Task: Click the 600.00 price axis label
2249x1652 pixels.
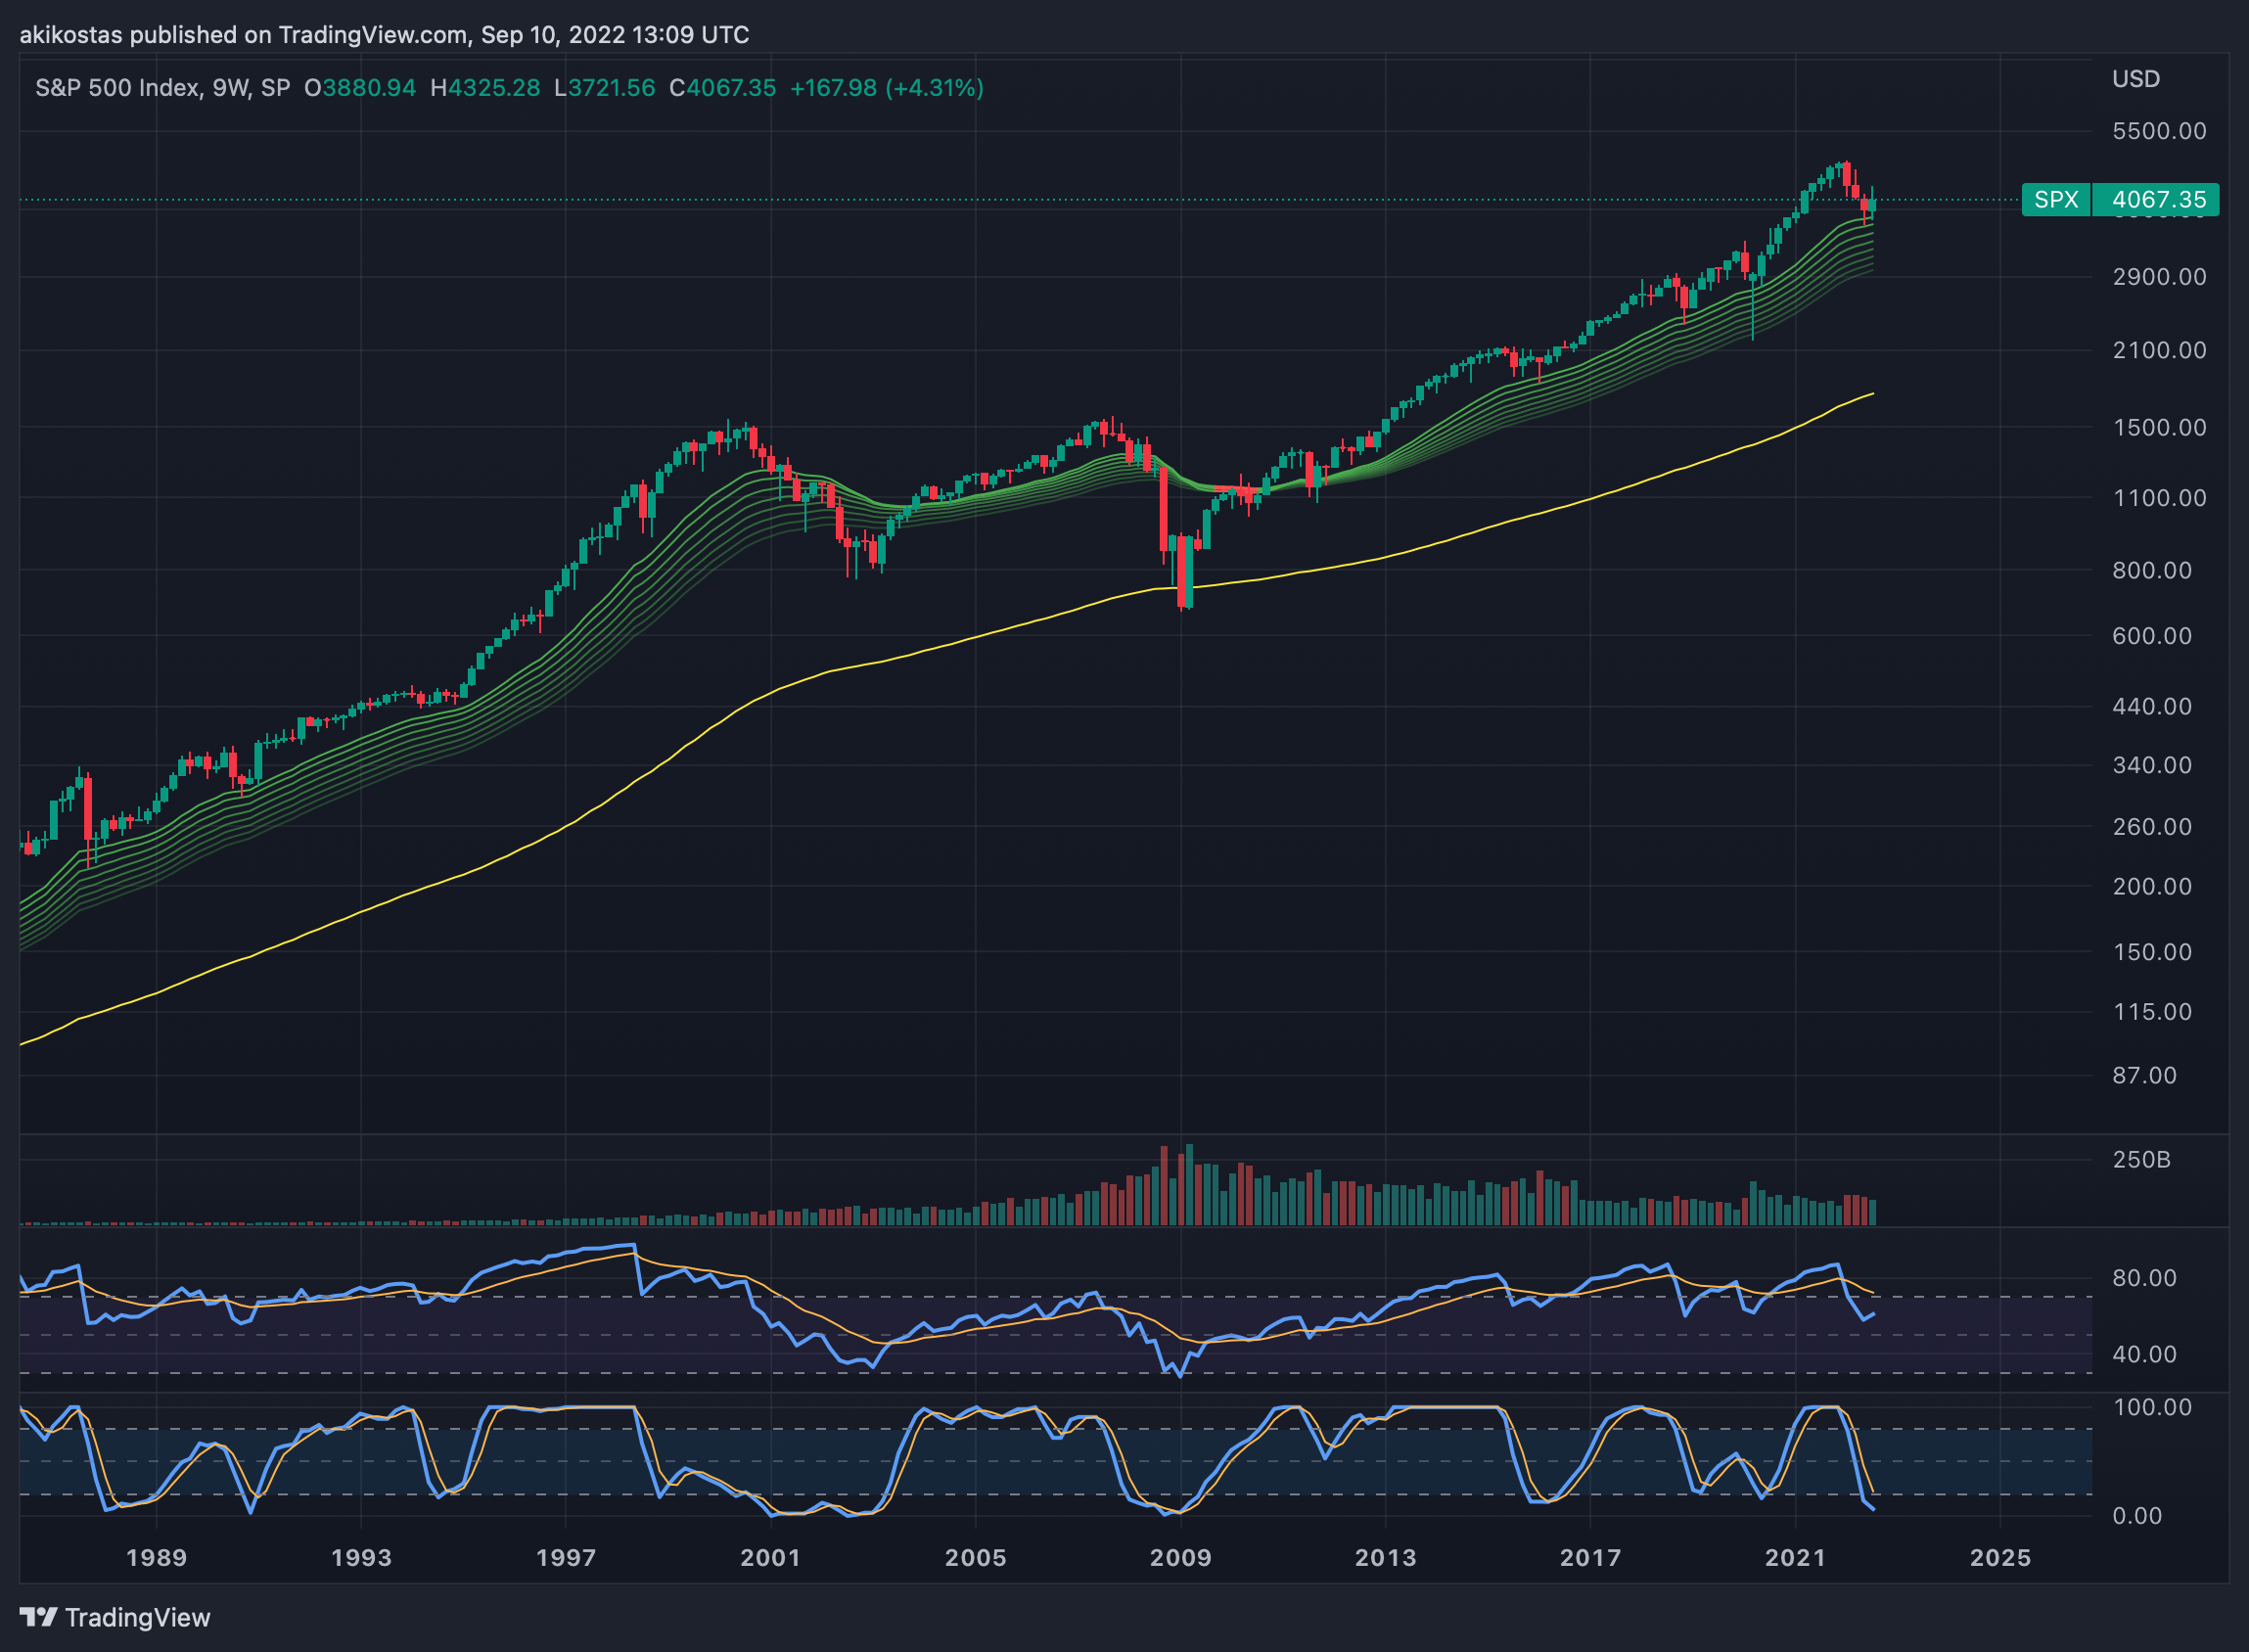Action: [x=2152, y=636]
